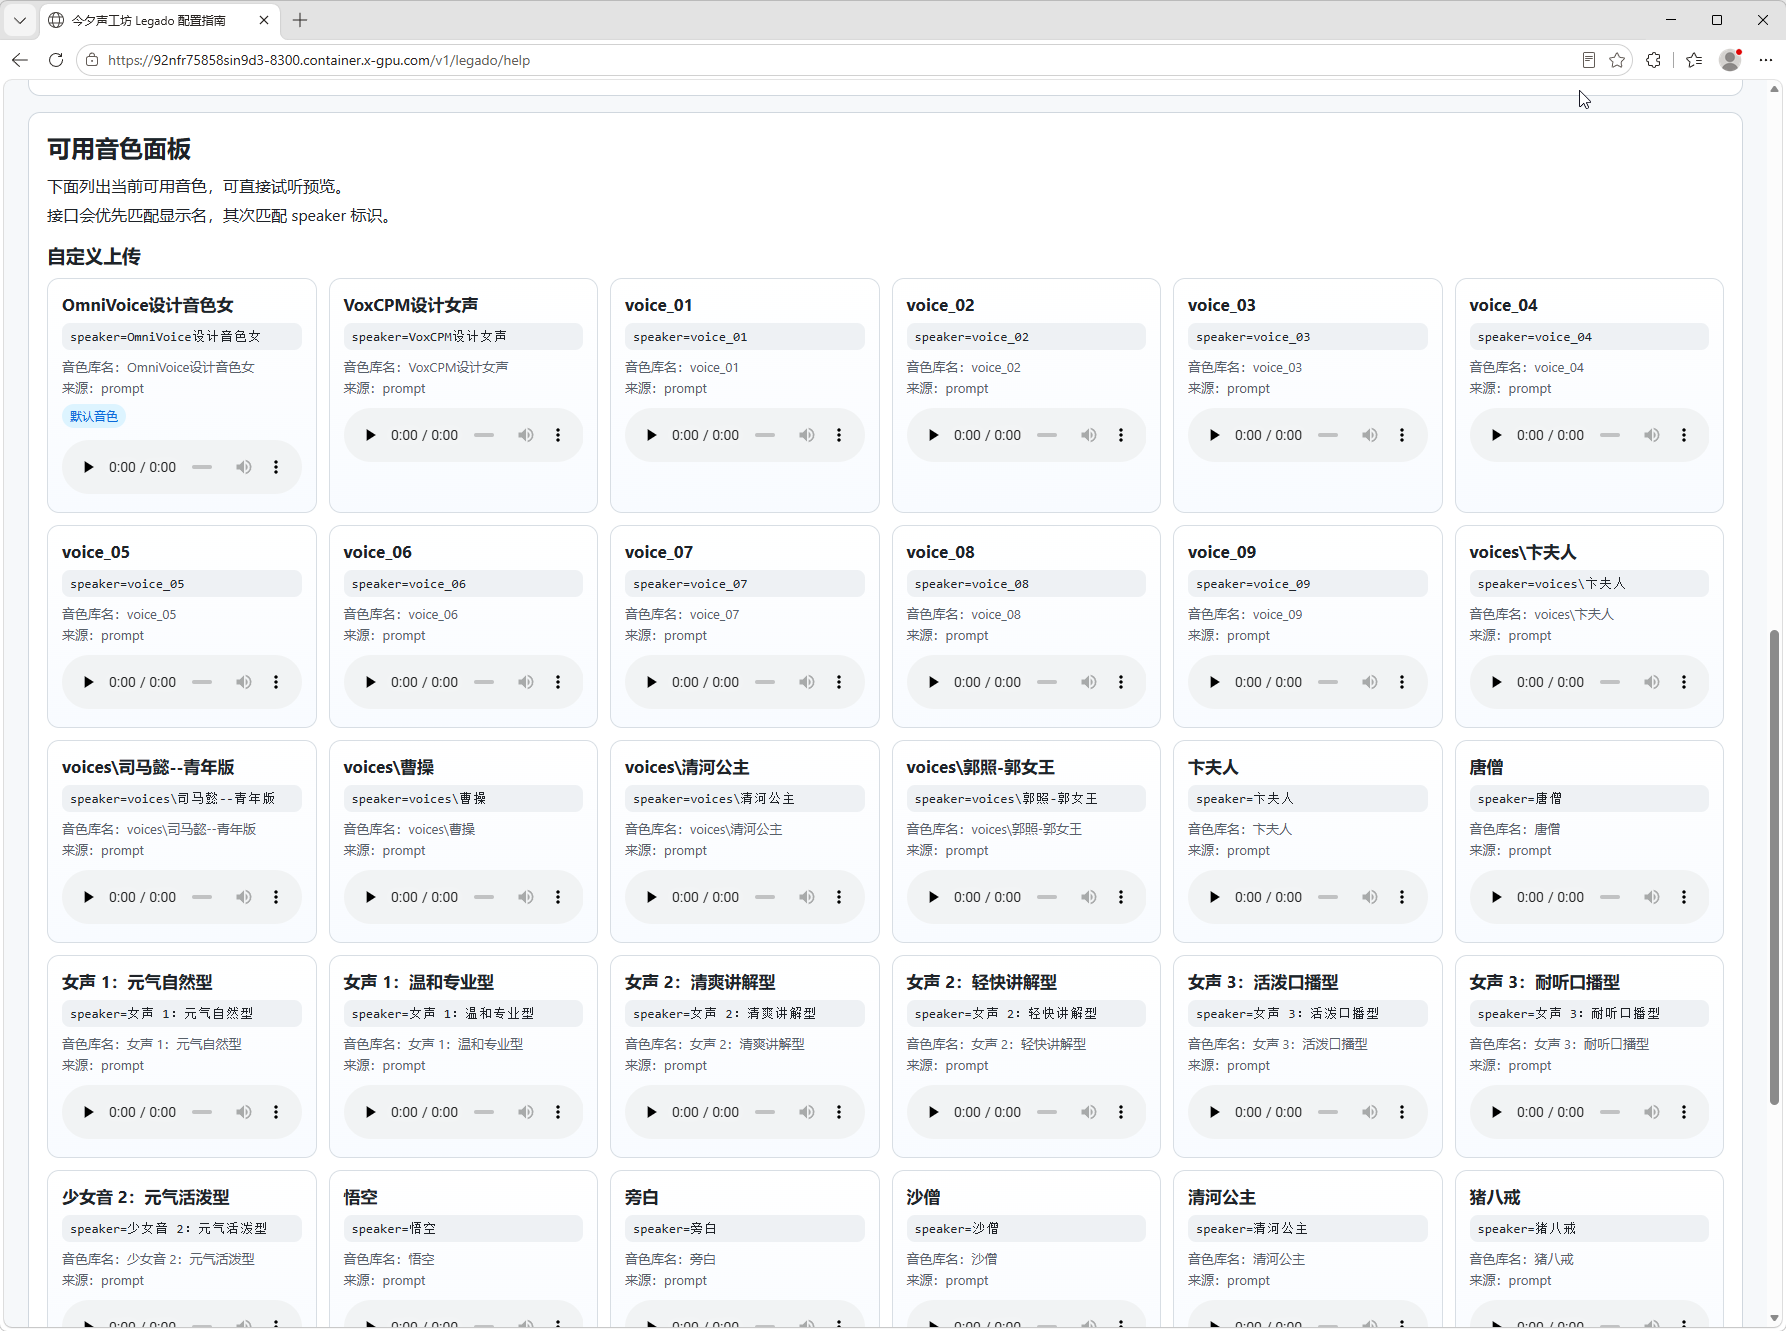Mute the voice_01 audio player

tap(807, 435)
